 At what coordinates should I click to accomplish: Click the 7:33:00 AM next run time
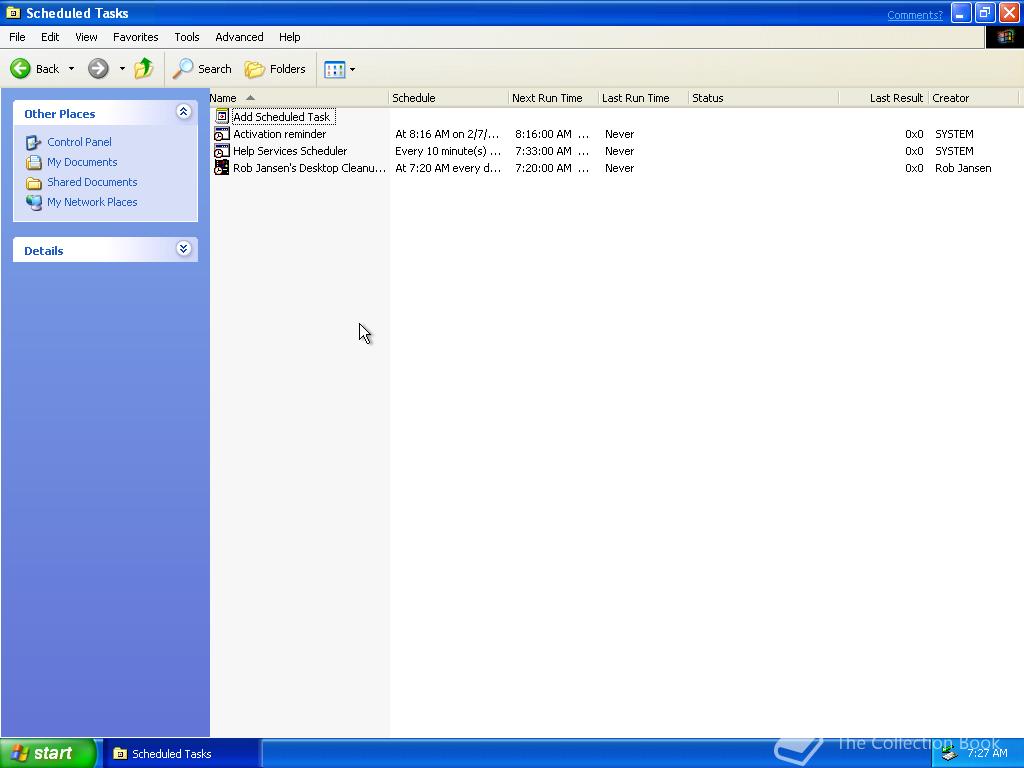point(552,151)
